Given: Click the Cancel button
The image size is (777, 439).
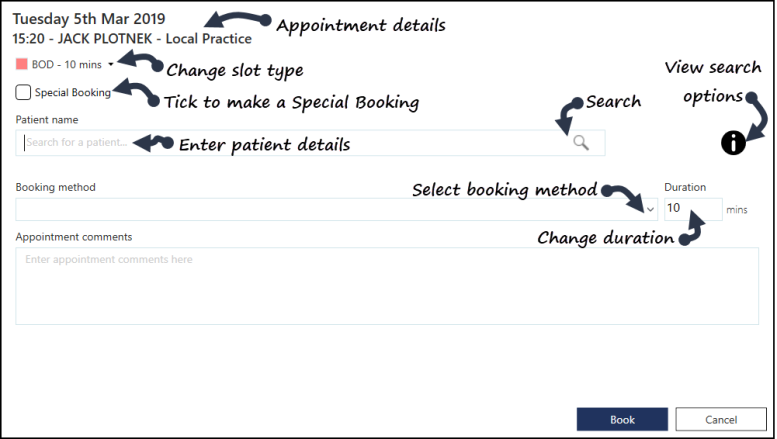Looking at the screenshot, I should point(721,420).
